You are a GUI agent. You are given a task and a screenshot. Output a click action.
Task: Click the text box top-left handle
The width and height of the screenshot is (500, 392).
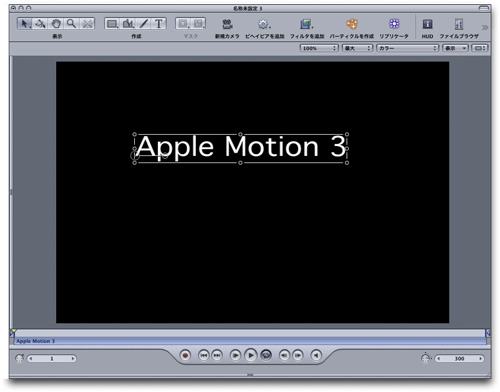[x=135, y=135]
